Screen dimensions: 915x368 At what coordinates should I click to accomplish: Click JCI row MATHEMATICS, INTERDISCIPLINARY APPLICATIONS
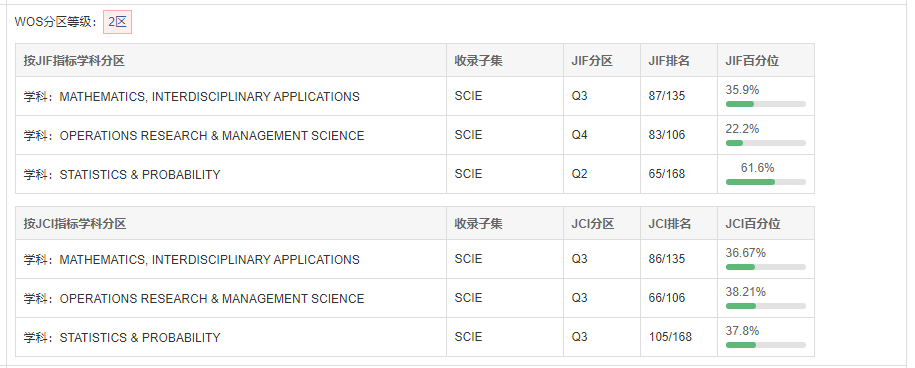point(415,259)
